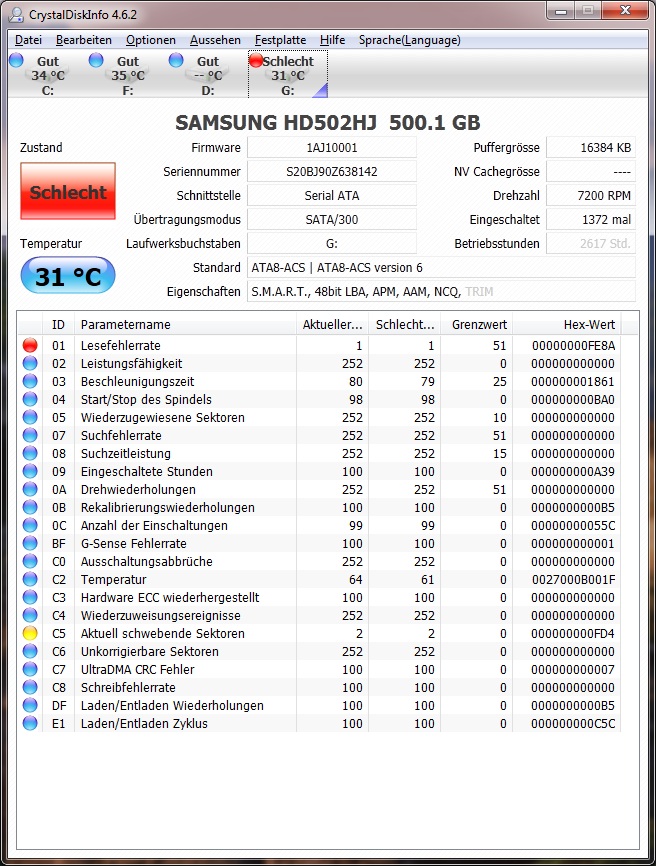Click the yellow status icon for Aktuell schwebende Sektoren
Screen dimensions: 656x866
click(x=30, y=633)
